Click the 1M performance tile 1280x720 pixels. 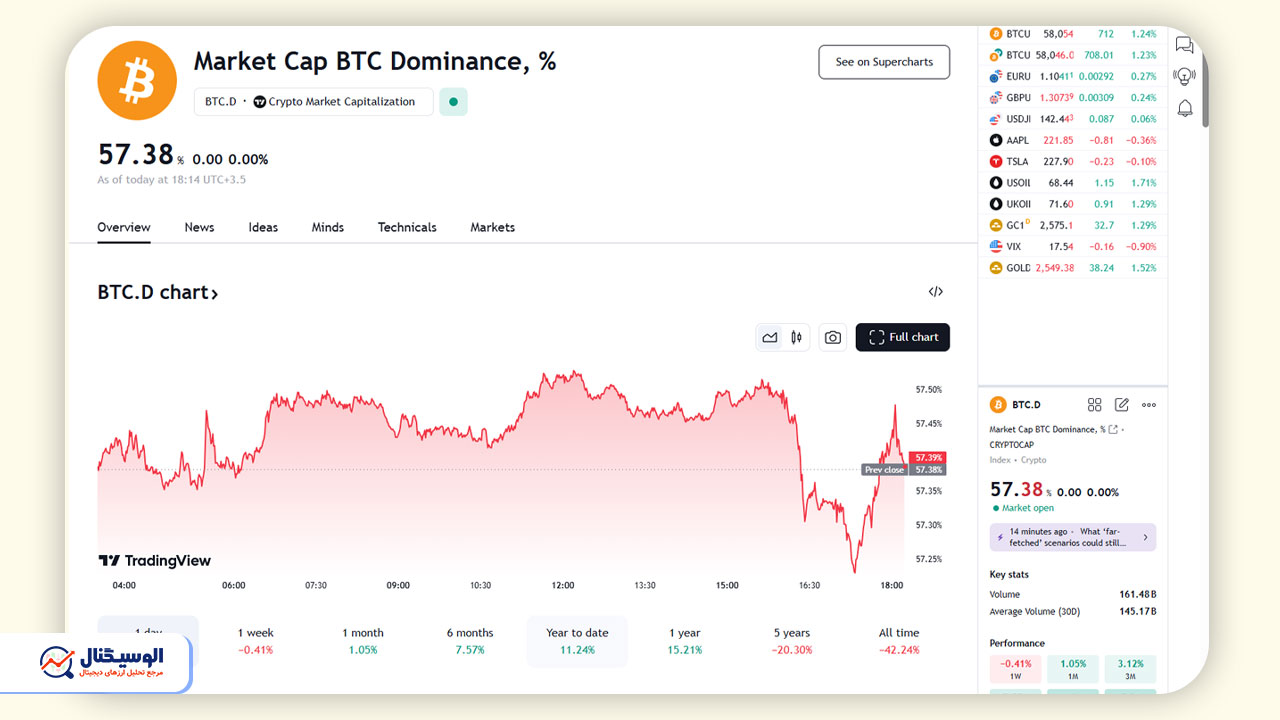[1073, 669]
